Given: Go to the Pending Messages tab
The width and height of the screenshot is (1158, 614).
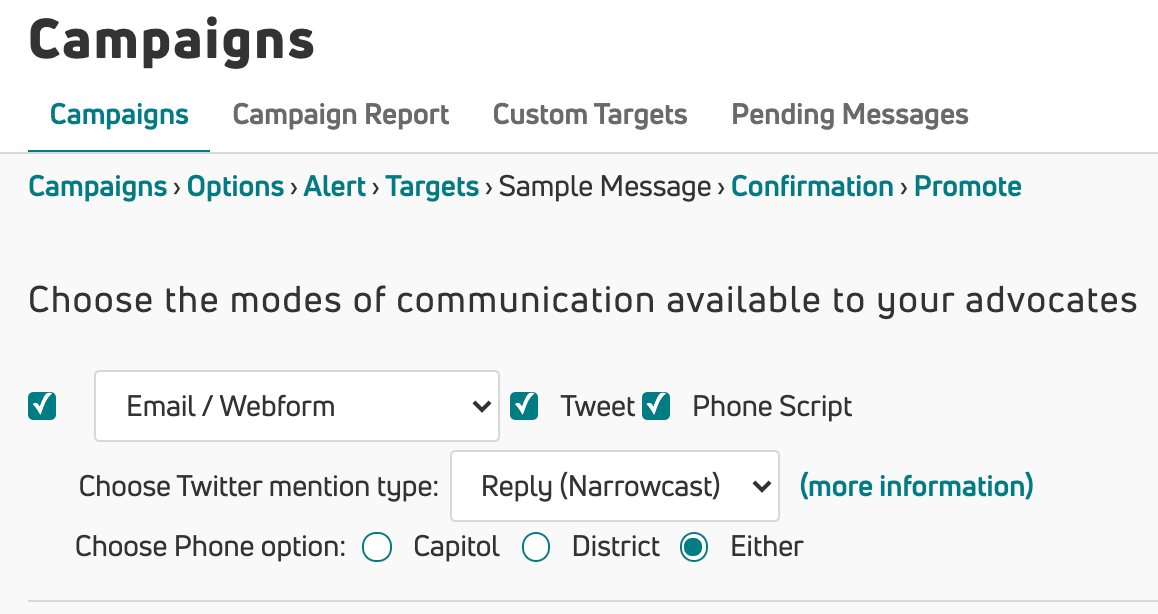Looking at the screenshot, I should (x=850, y=115).
